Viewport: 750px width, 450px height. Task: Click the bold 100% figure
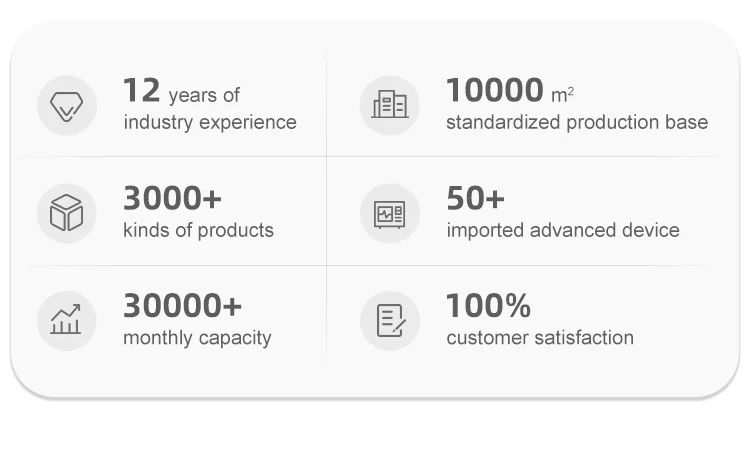488,306
